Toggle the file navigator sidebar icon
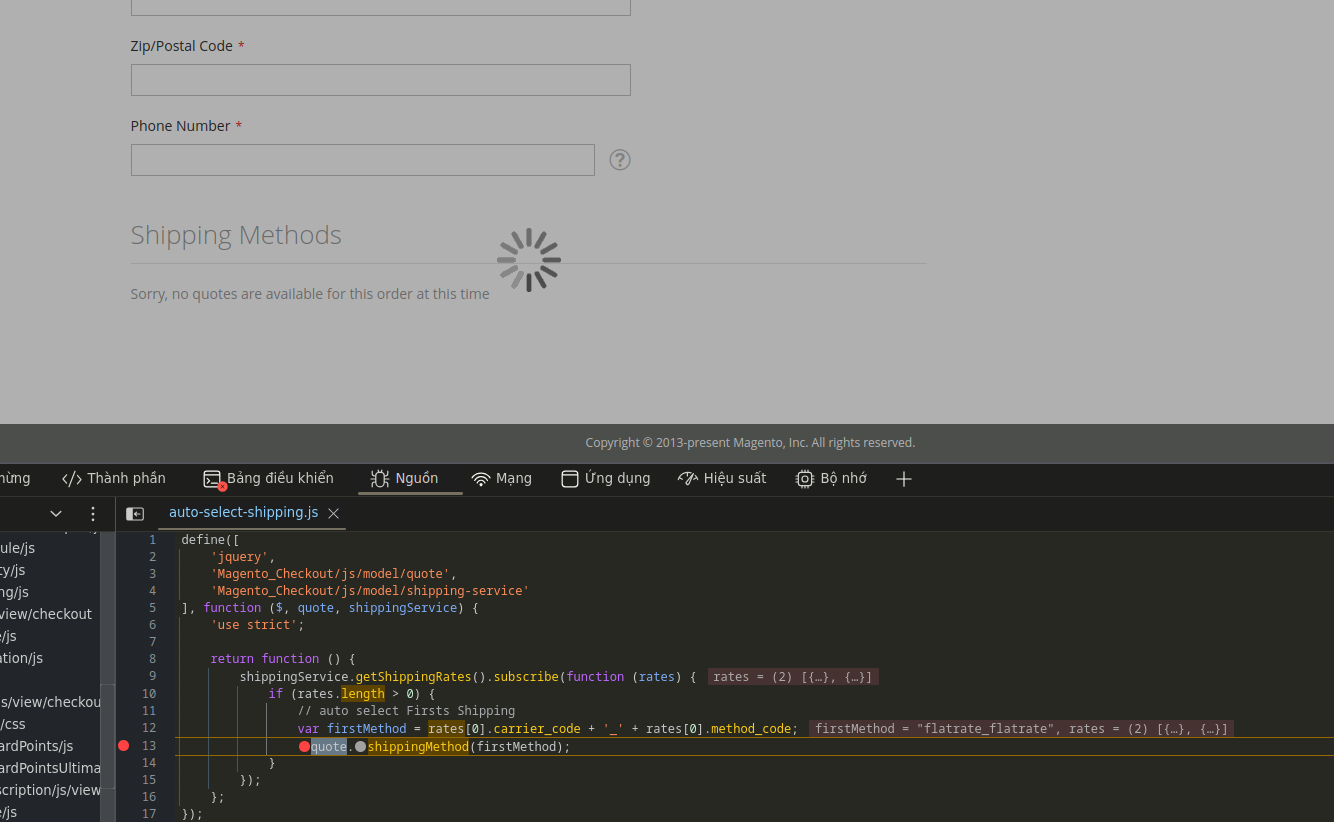1334x822 pixels. click(x=135, y=514)
